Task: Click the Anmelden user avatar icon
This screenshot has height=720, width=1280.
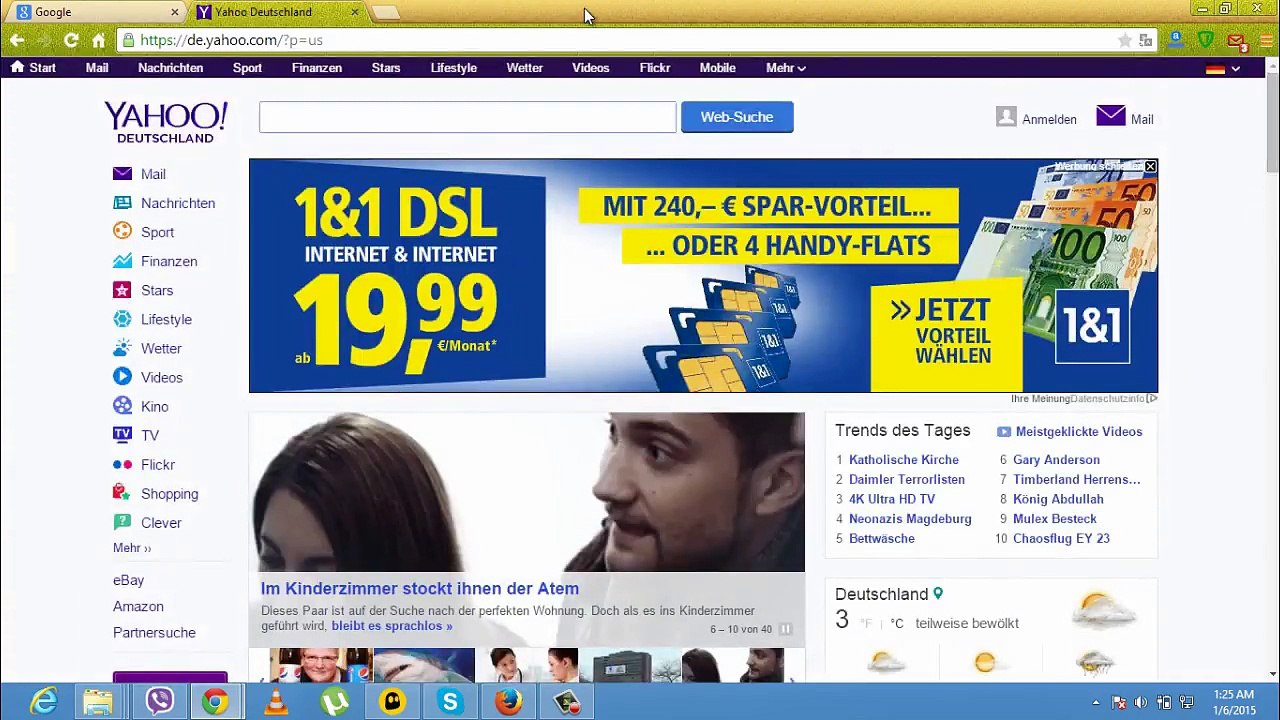Action: (1006, 117)
